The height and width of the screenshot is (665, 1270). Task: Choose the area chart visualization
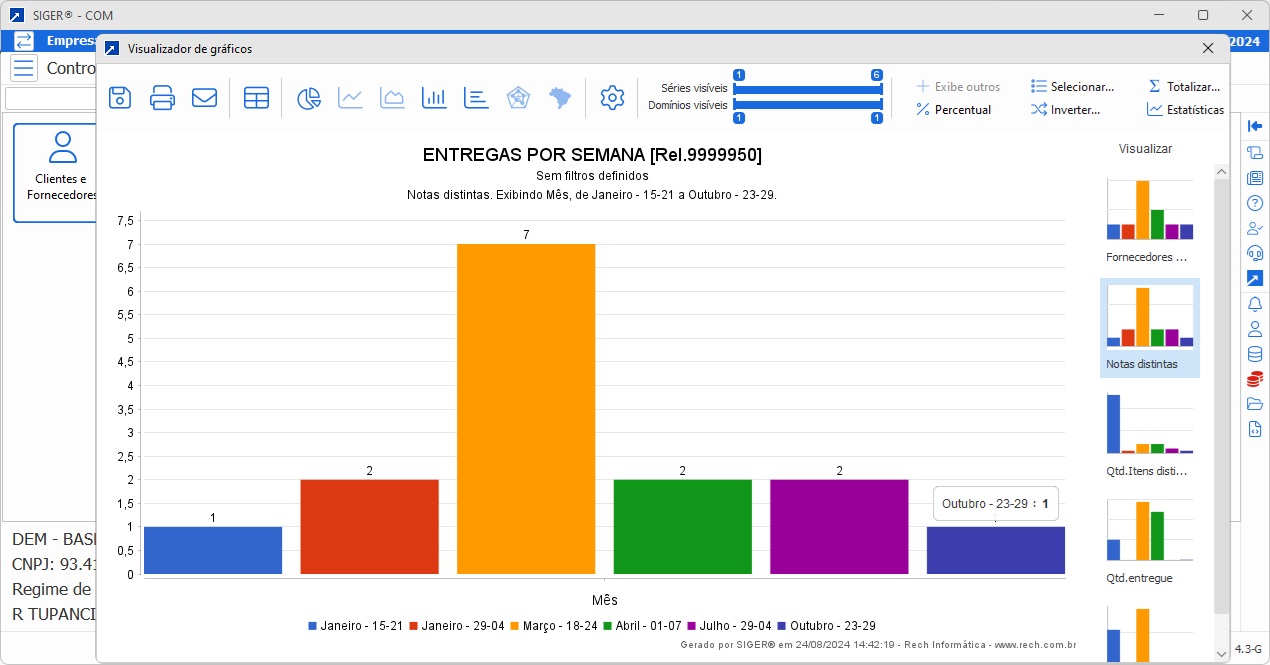tap(392, 97)
